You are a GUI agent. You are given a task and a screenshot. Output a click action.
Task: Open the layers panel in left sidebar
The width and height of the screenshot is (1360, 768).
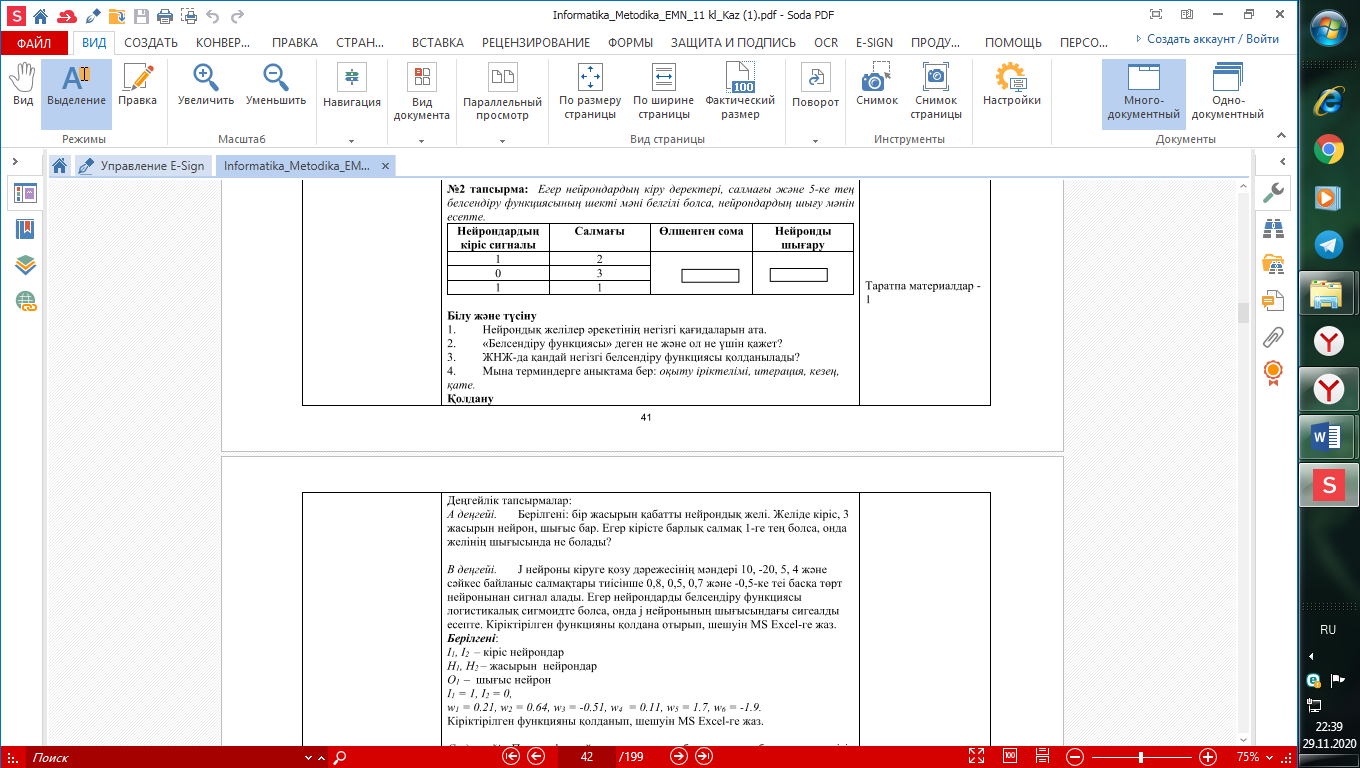(x=25, y=265)
